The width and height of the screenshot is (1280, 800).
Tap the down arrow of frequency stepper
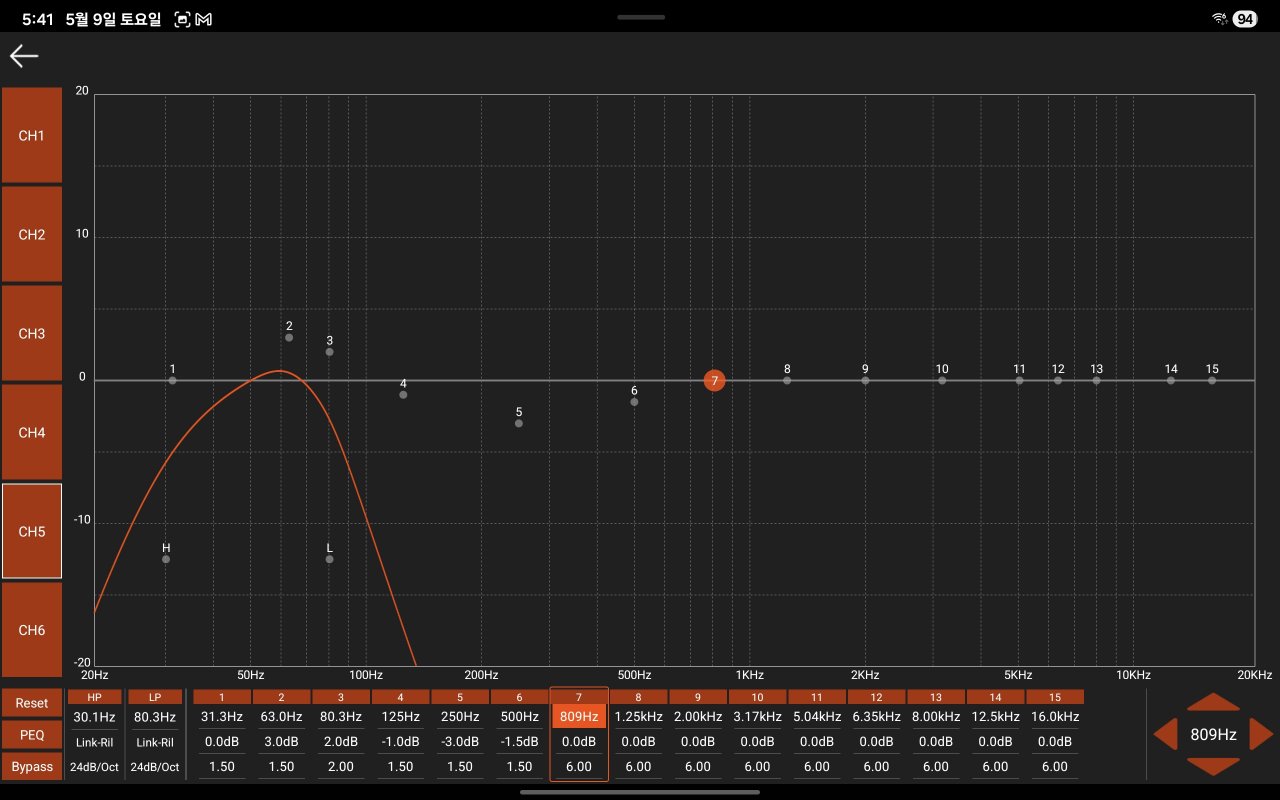(x=1213, y=766)
